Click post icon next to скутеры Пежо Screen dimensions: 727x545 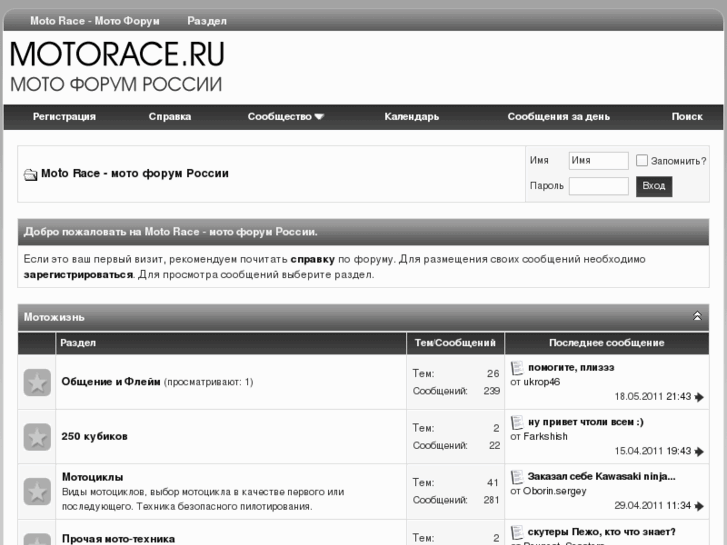[x=517, y=532]
